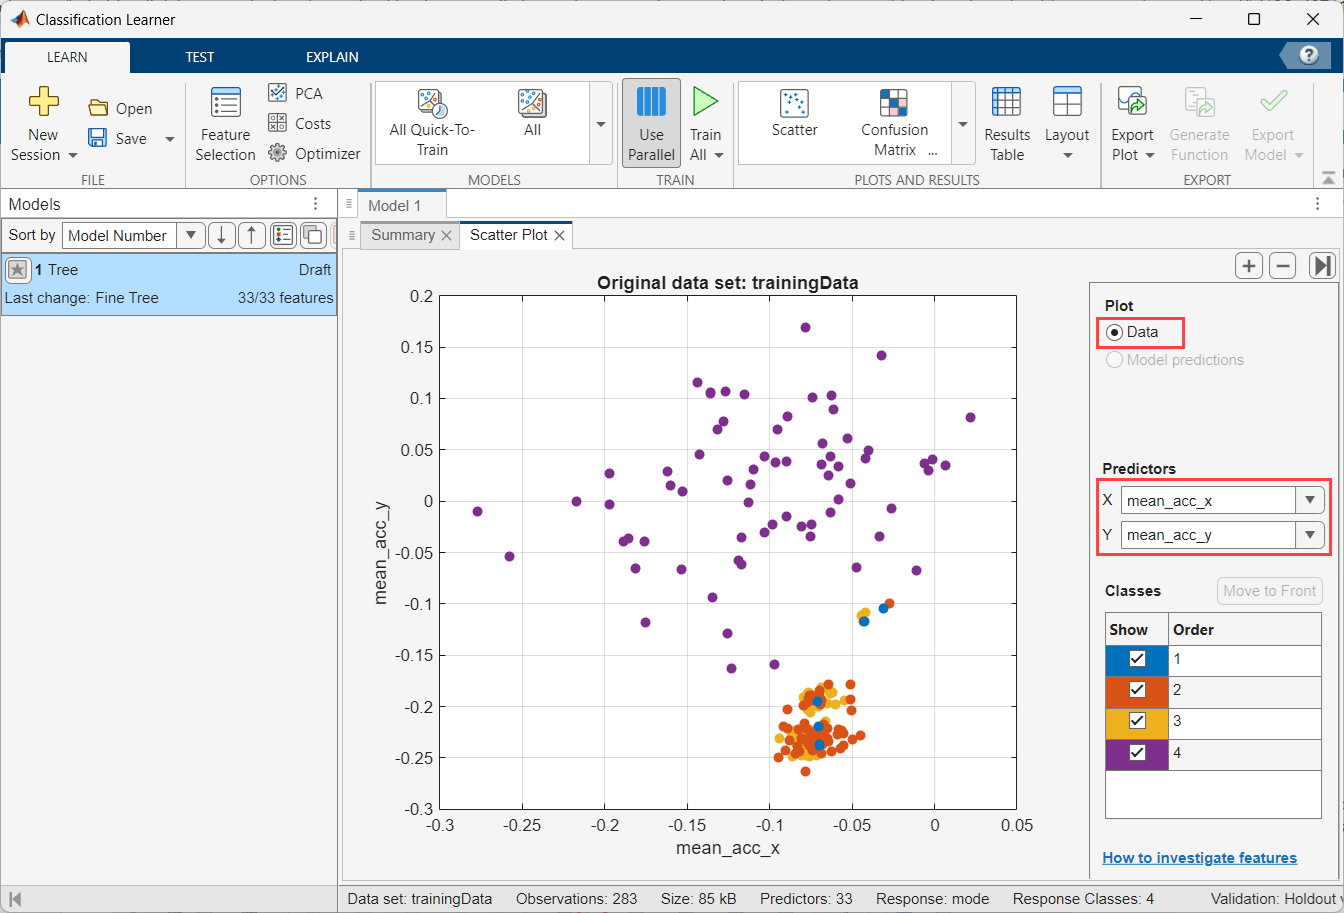
Task: Select the Confusion Matrix plot icon
Action: pyautogui.click(x=893, y=103)
